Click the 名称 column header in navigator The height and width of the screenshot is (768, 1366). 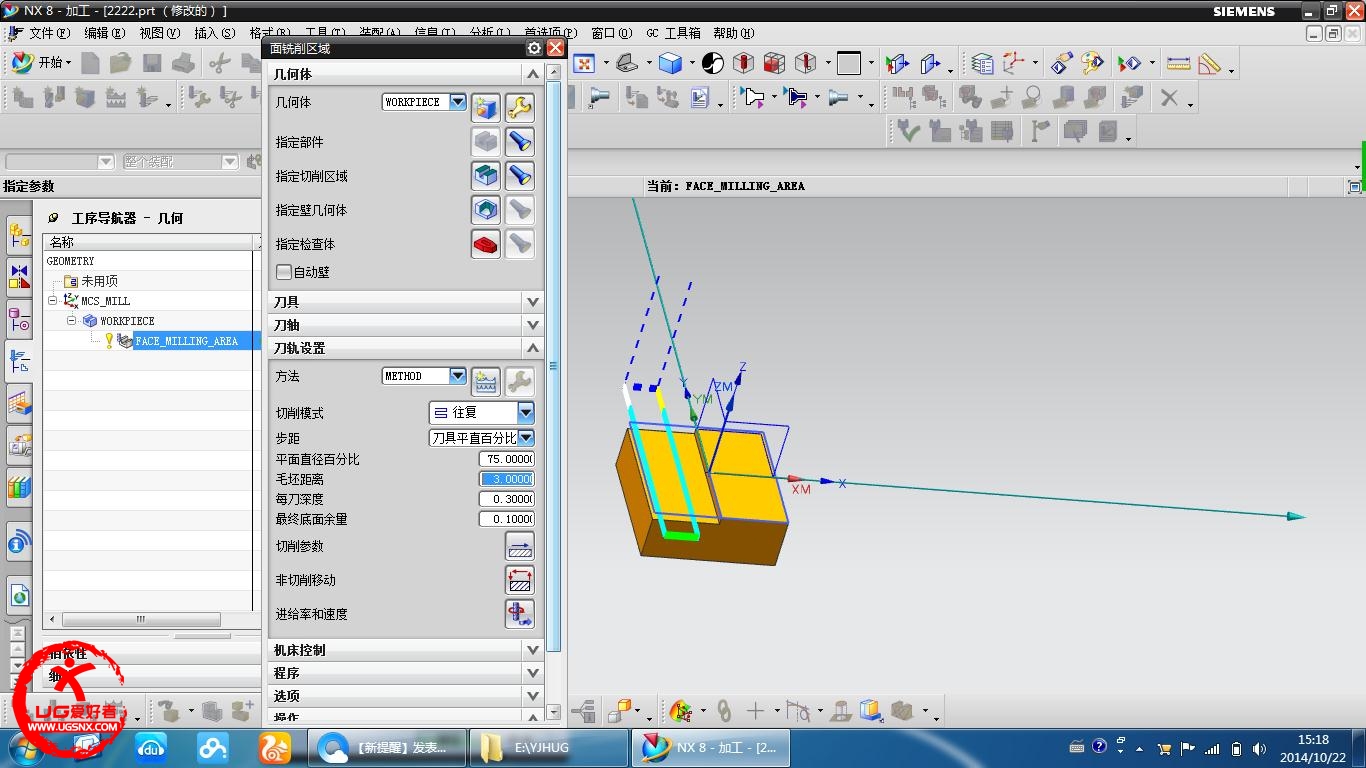[150, 242]
